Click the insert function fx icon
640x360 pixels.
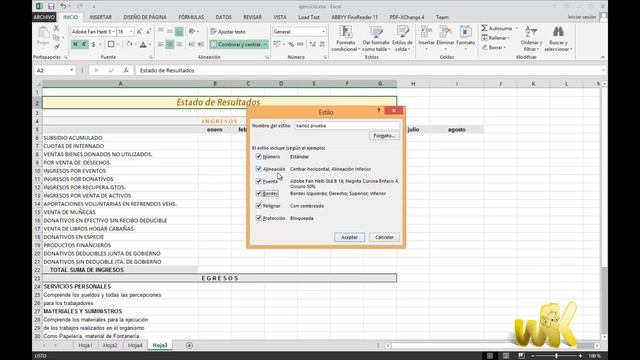coord(126,70)
